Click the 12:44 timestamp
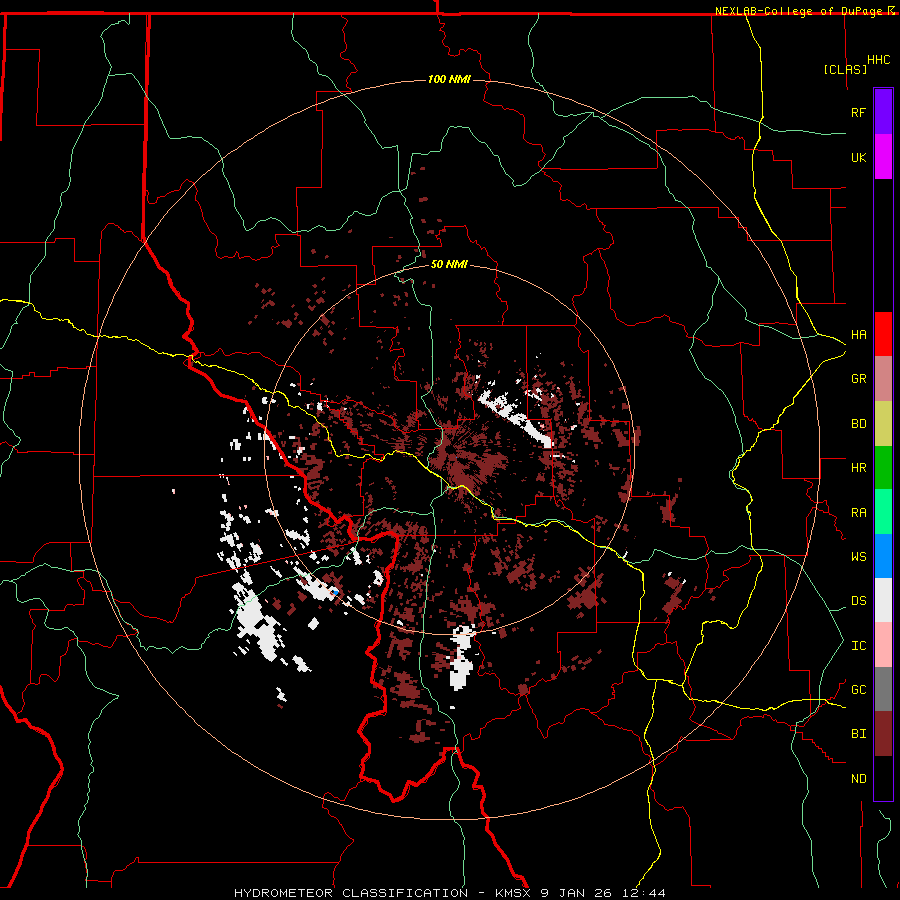Viewport: 900px width, 900px height. pyautogui.click(x=645, y=893)
